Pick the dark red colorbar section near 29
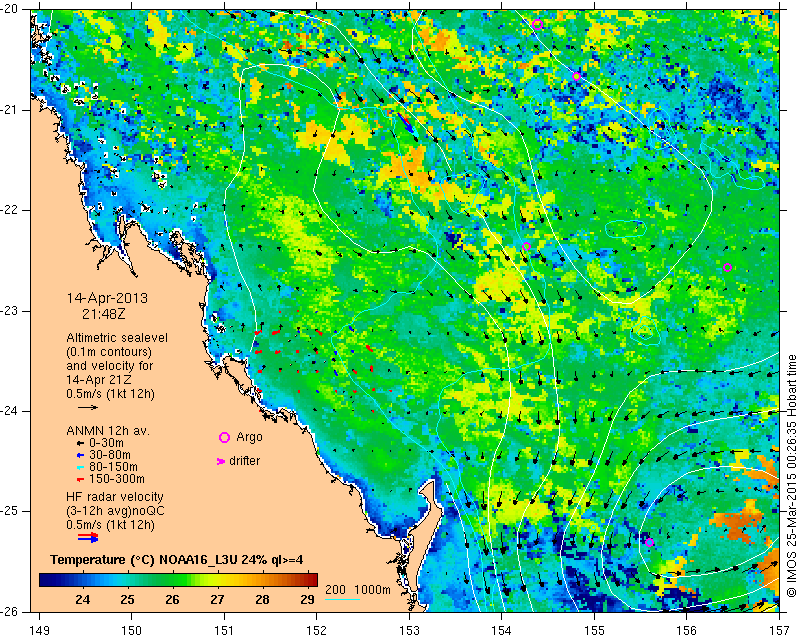The image size is (800, 640). point(307,580)
